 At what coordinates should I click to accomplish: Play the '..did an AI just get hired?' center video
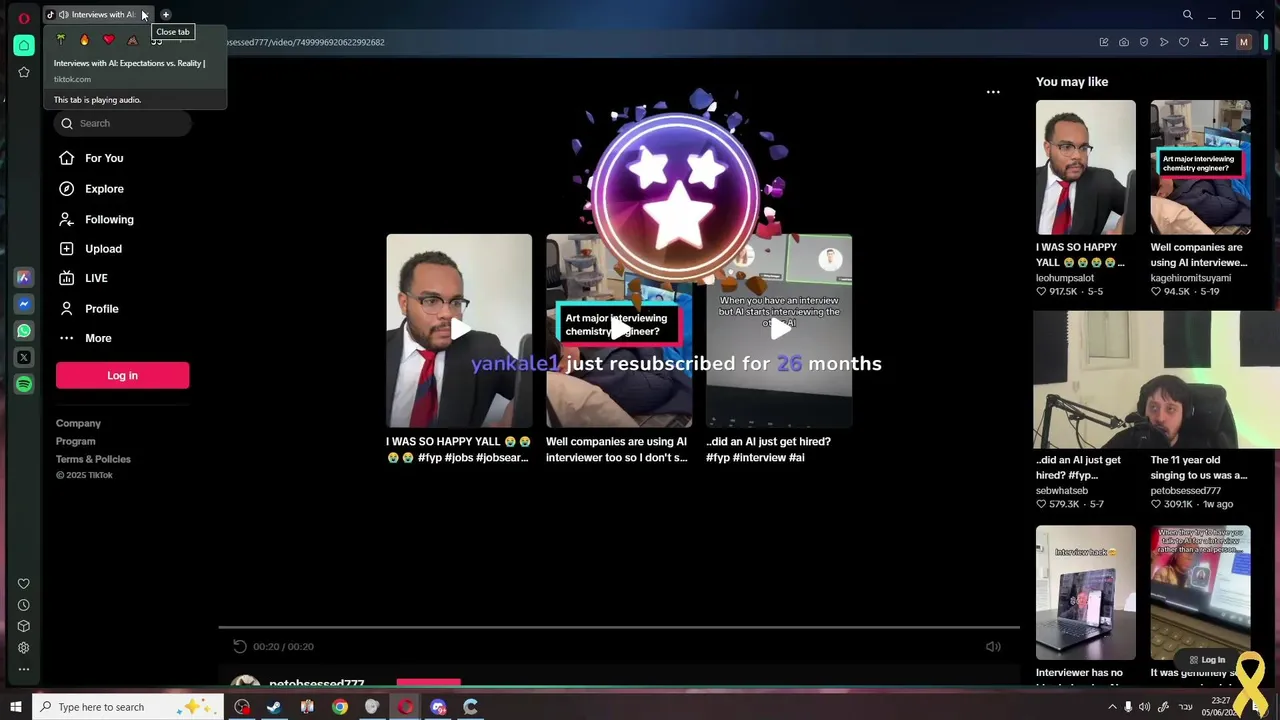pos(779,330)
